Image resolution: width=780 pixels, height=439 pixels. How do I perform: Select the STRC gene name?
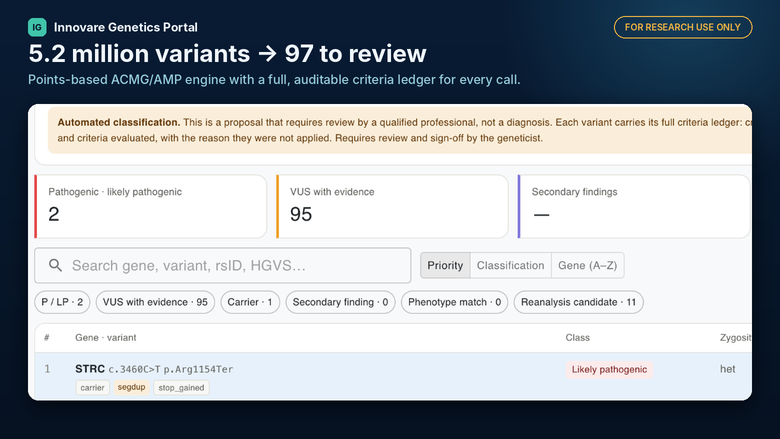point(90,369)
